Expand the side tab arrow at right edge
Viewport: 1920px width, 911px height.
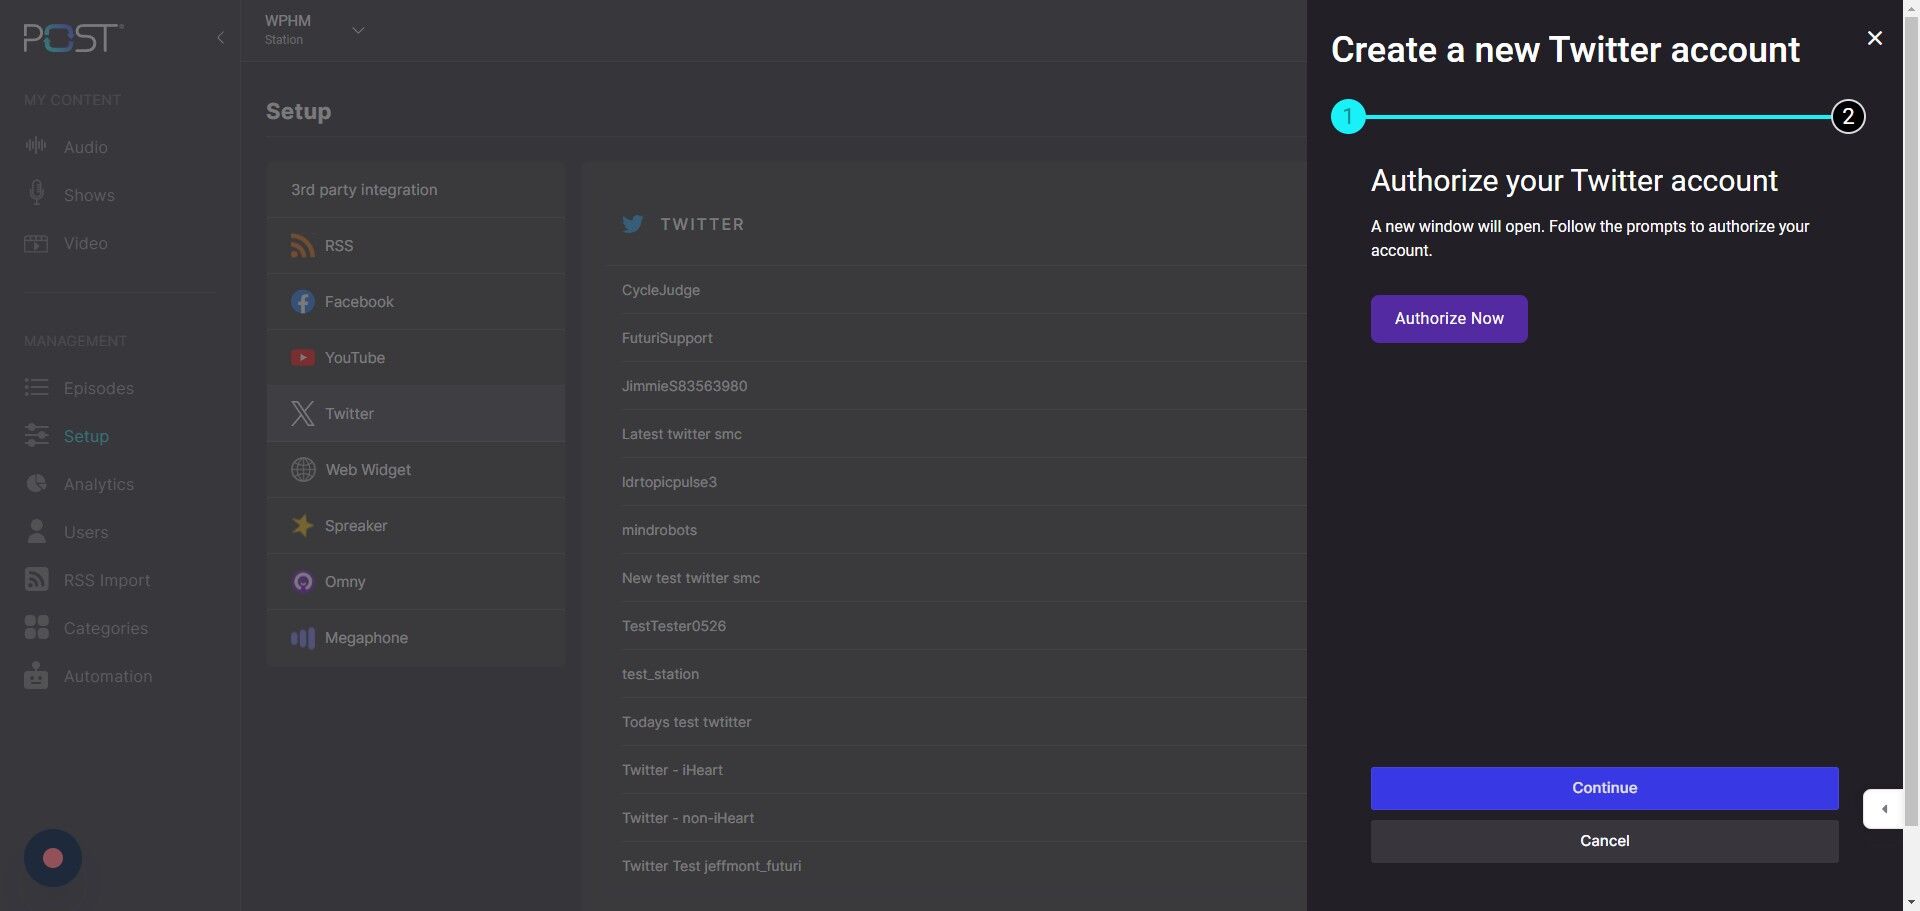(1883, 809)
